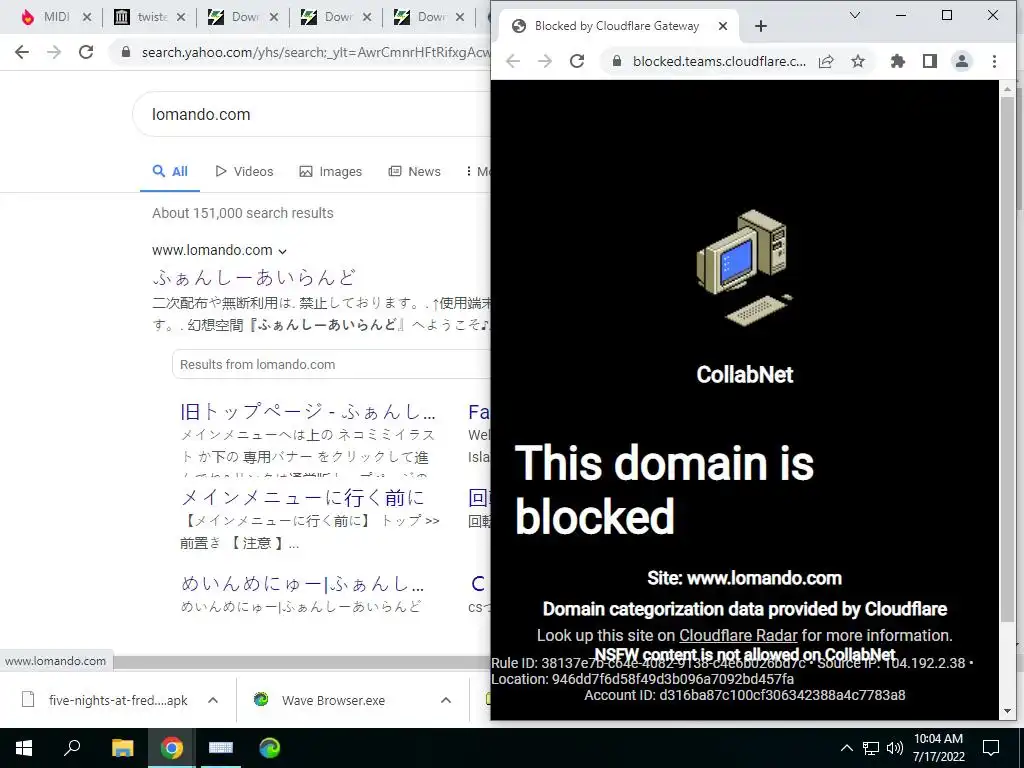Open the Chrome profile avatar
The width and height of the screenshot is (1024, 768).
point(962,61)
